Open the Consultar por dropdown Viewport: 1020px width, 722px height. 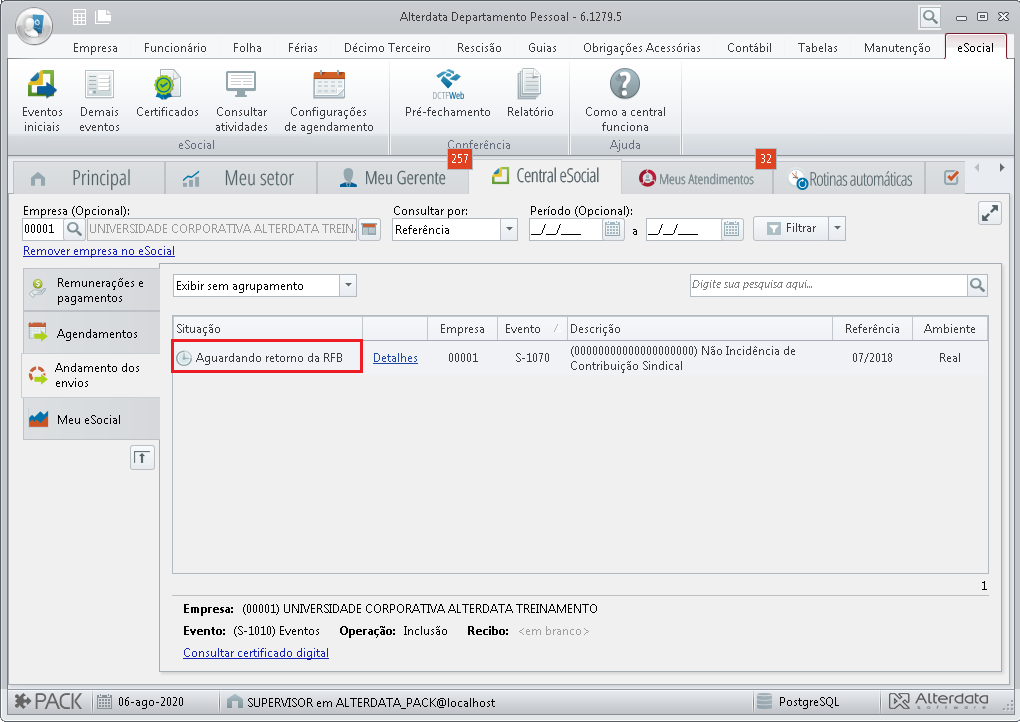point(509,229)
